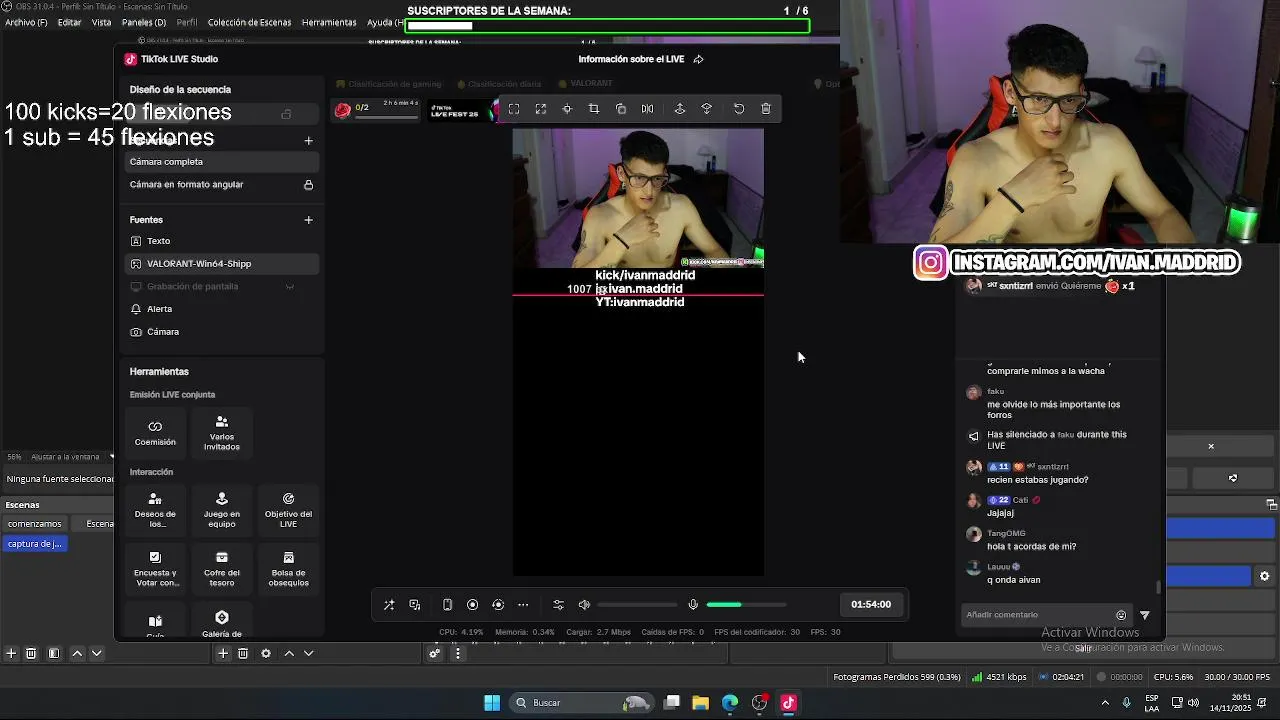Open TikTok LIVE Studio from taskbar

[788, 703]
